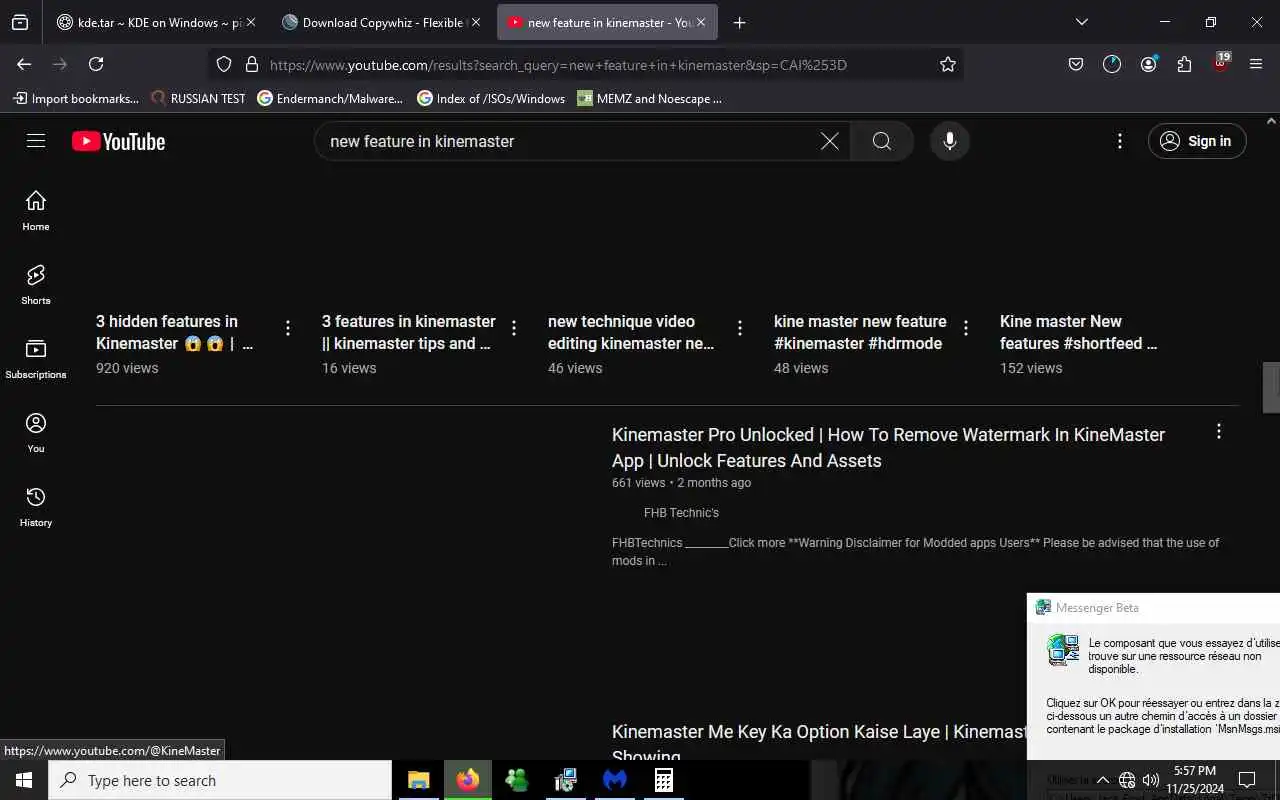The width and height of the screenshot is (1280, 800).
Task: Open Home in the YouTube sidebar
Action: 36,211
